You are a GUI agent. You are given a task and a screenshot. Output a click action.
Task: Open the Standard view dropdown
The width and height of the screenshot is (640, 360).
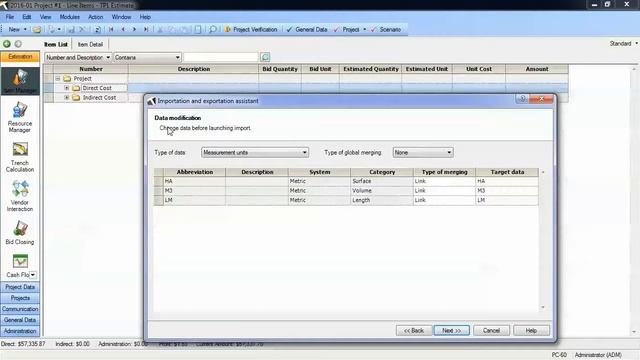click(x=637, y=43)
